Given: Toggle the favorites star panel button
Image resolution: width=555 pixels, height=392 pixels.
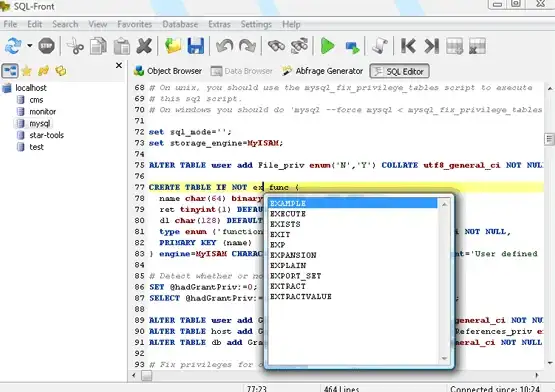Looking at the screenshot, I should click(27, 71).
